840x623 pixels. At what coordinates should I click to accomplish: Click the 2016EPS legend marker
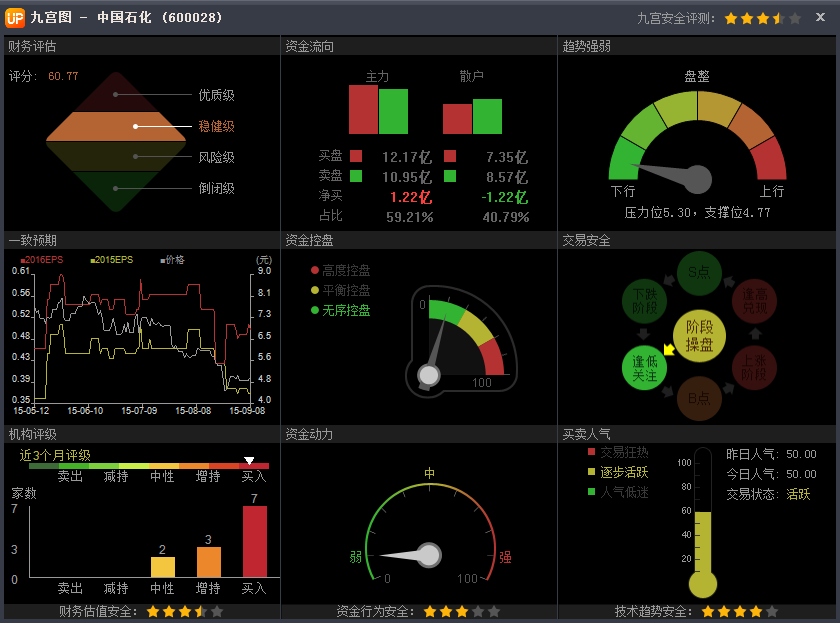pyautogui.click(x=23, y=260)
